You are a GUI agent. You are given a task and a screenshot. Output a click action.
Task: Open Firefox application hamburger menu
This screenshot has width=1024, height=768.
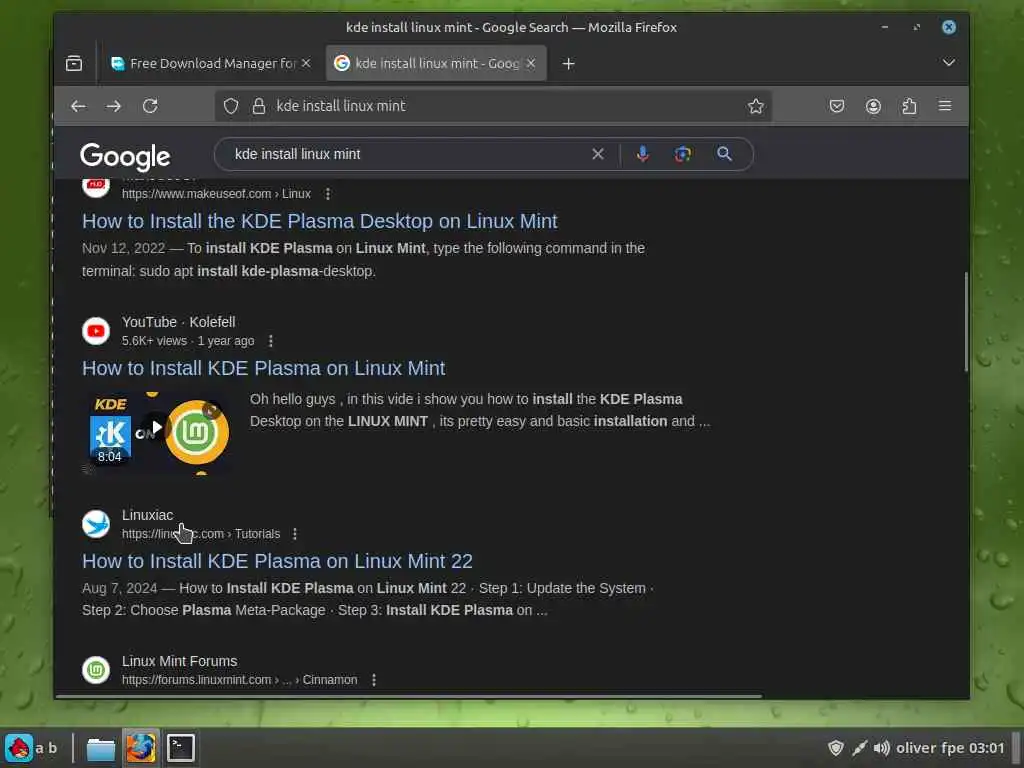[945, 106]
